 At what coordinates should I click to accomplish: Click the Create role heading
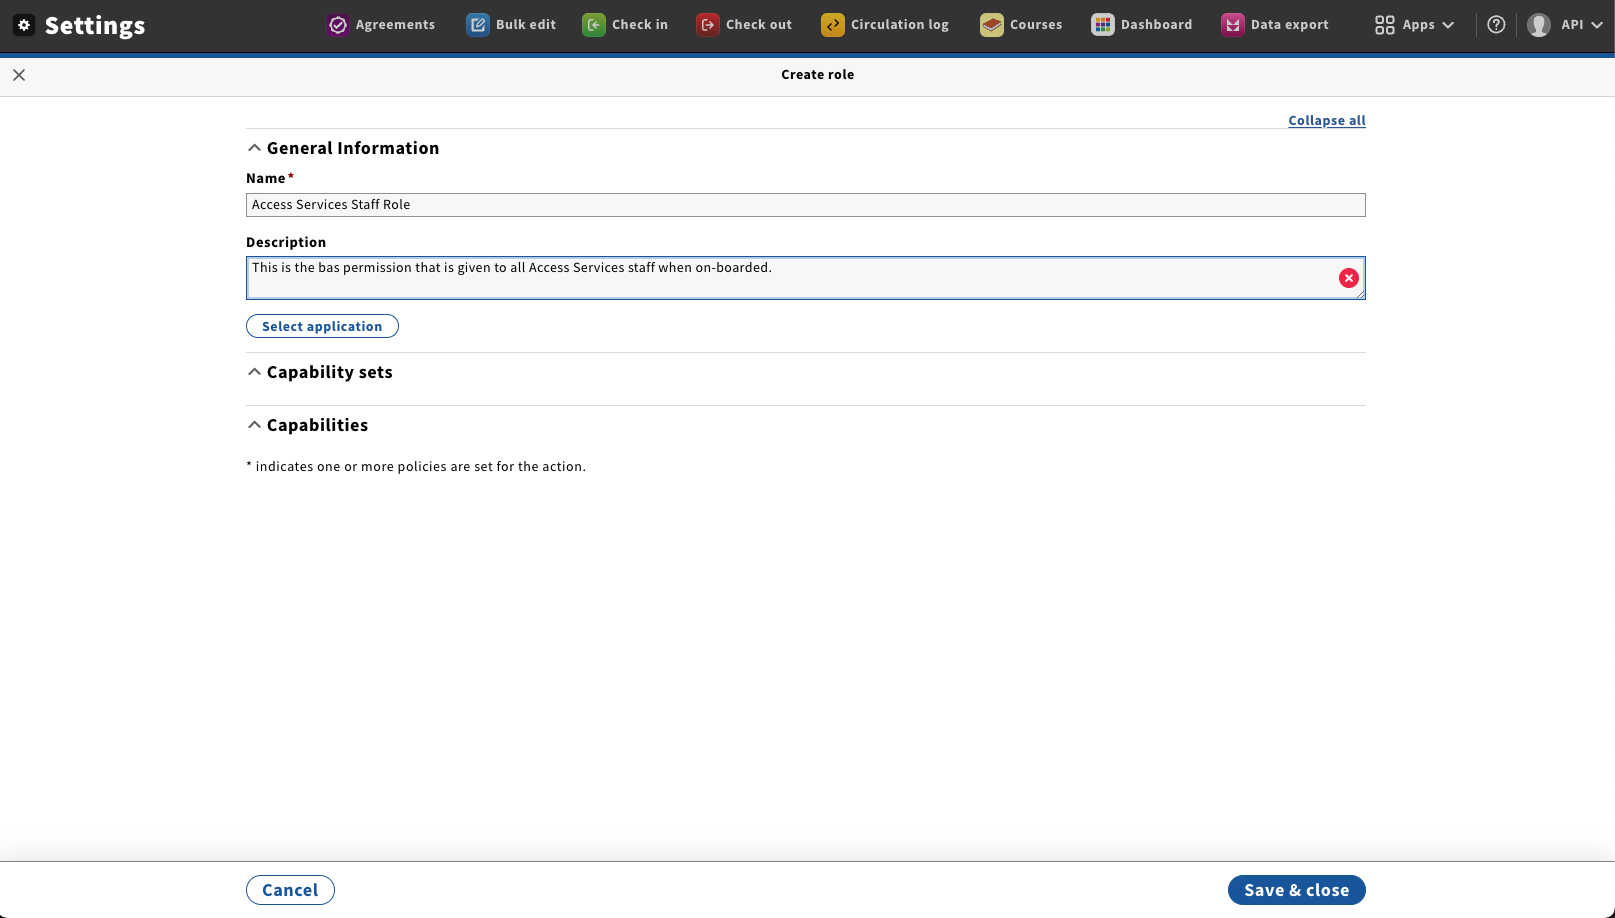818,75
